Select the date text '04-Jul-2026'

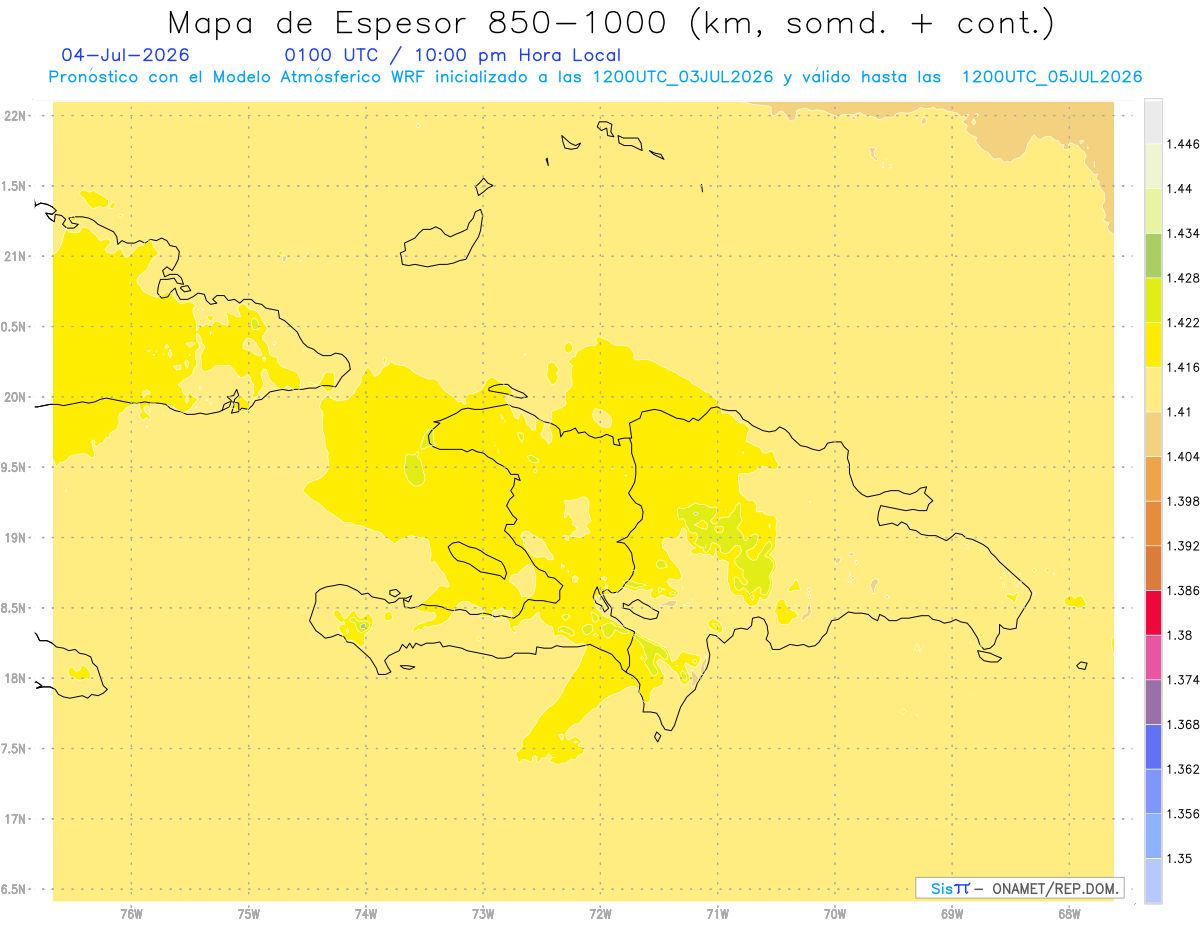(x=125, y=55)
